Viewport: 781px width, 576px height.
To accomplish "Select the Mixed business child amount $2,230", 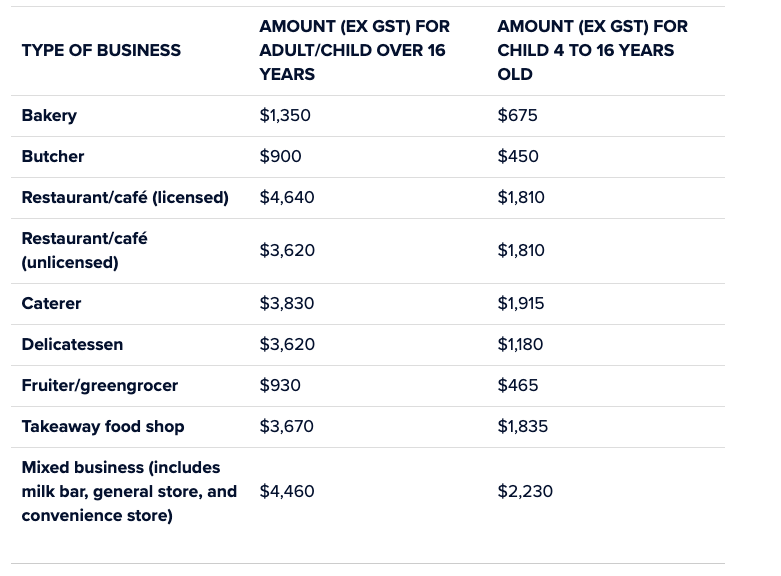I will (525, 491).
